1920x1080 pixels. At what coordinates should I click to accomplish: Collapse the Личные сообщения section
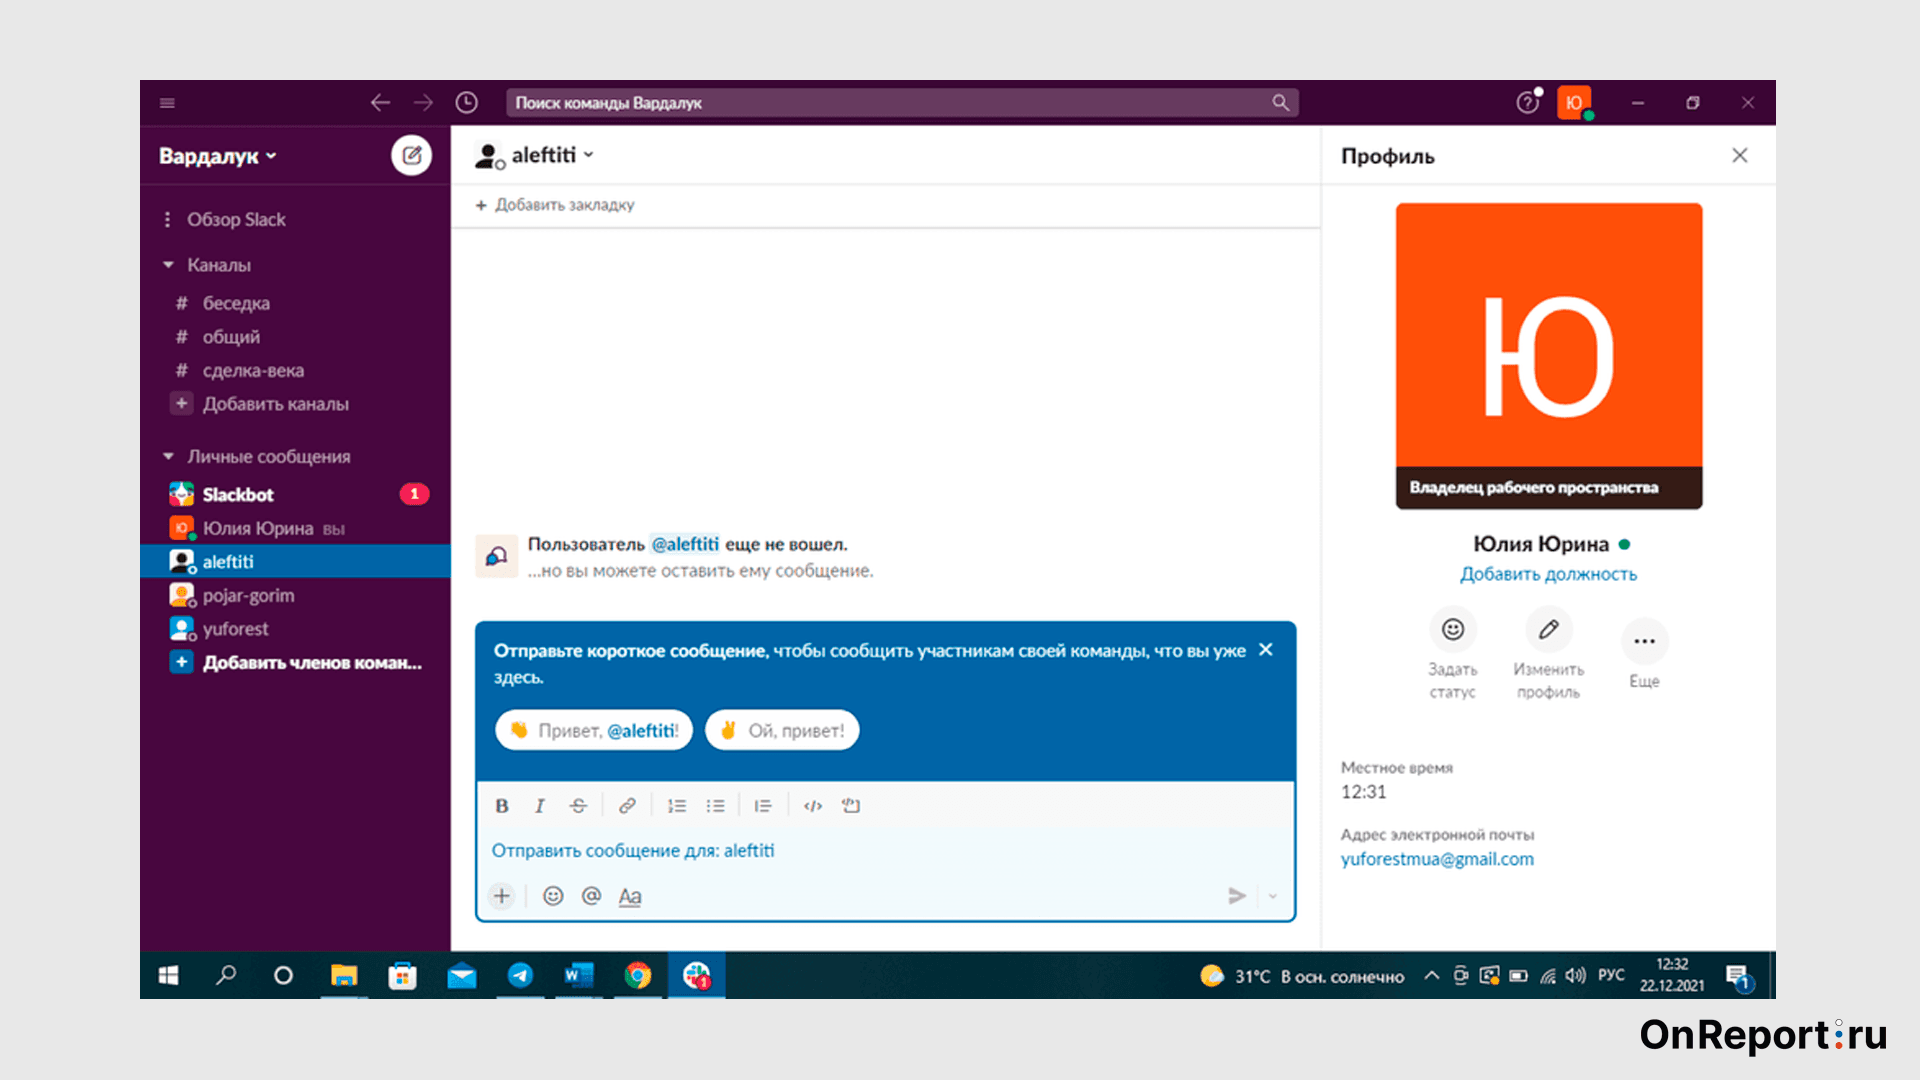[168, 456]
